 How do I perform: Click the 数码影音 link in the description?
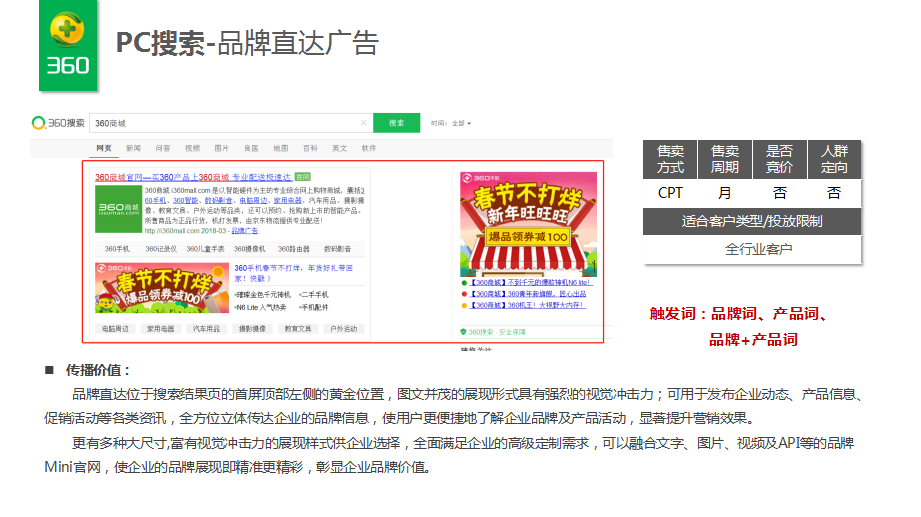pyautogui.click(x=219, y=200)
